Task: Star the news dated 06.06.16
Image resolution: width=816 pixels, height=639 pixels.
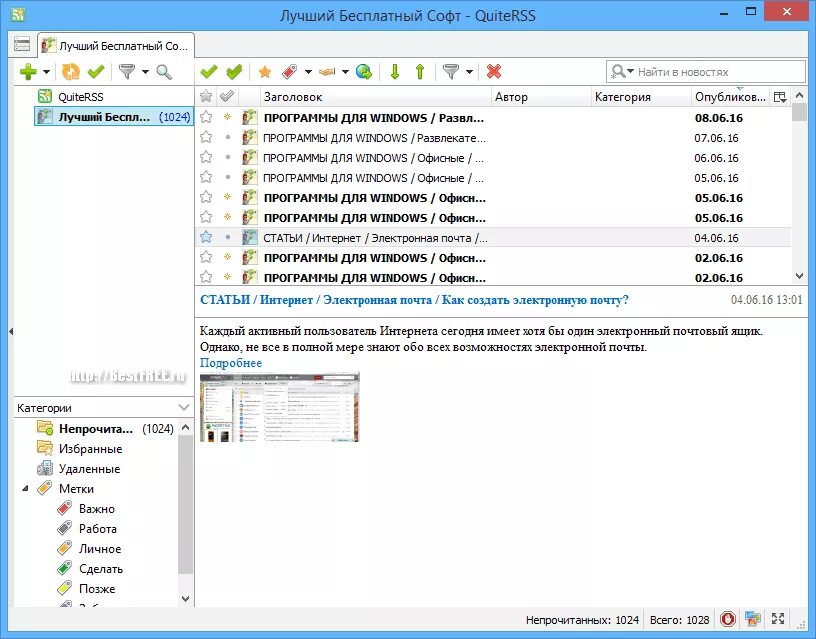Action: pos(206,157)
